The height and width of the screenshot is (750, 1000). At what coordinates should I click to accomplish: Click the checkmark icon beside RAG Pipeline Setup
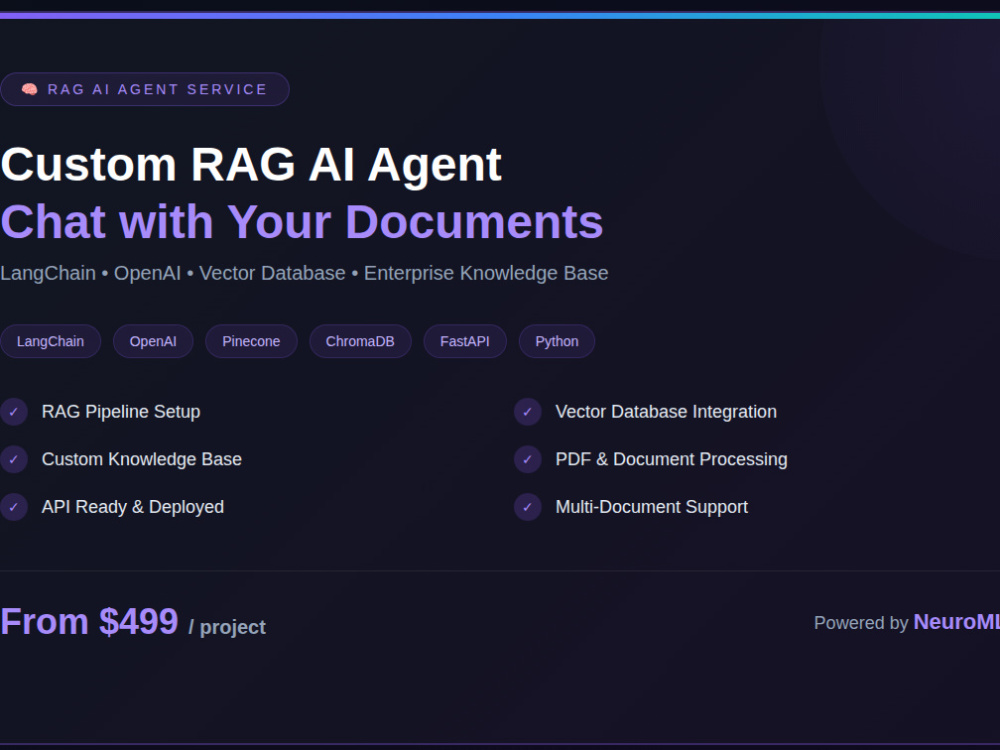pyautogui.click(x=13, y=412)
